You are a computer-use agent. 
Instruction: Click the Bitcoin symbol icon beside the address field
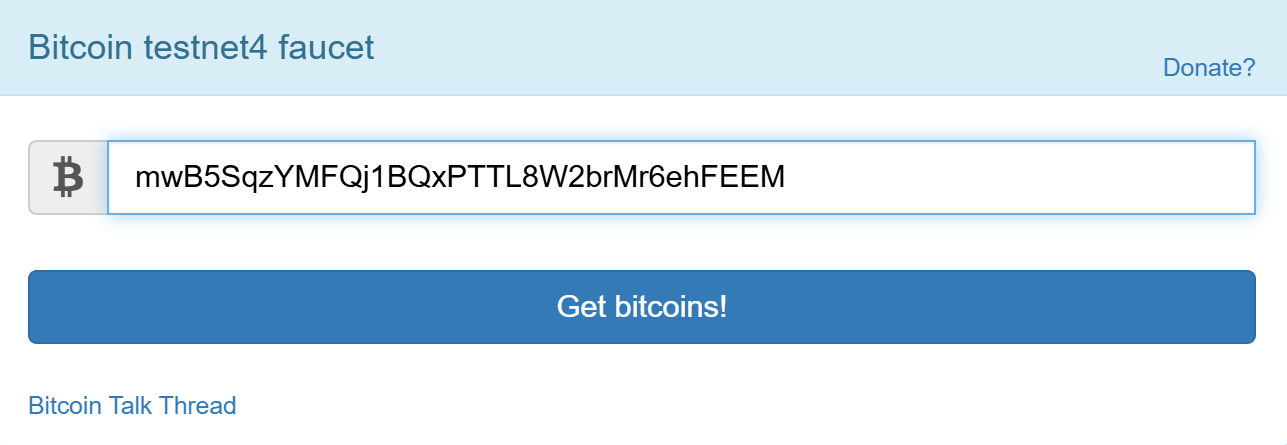coord(68,178)
